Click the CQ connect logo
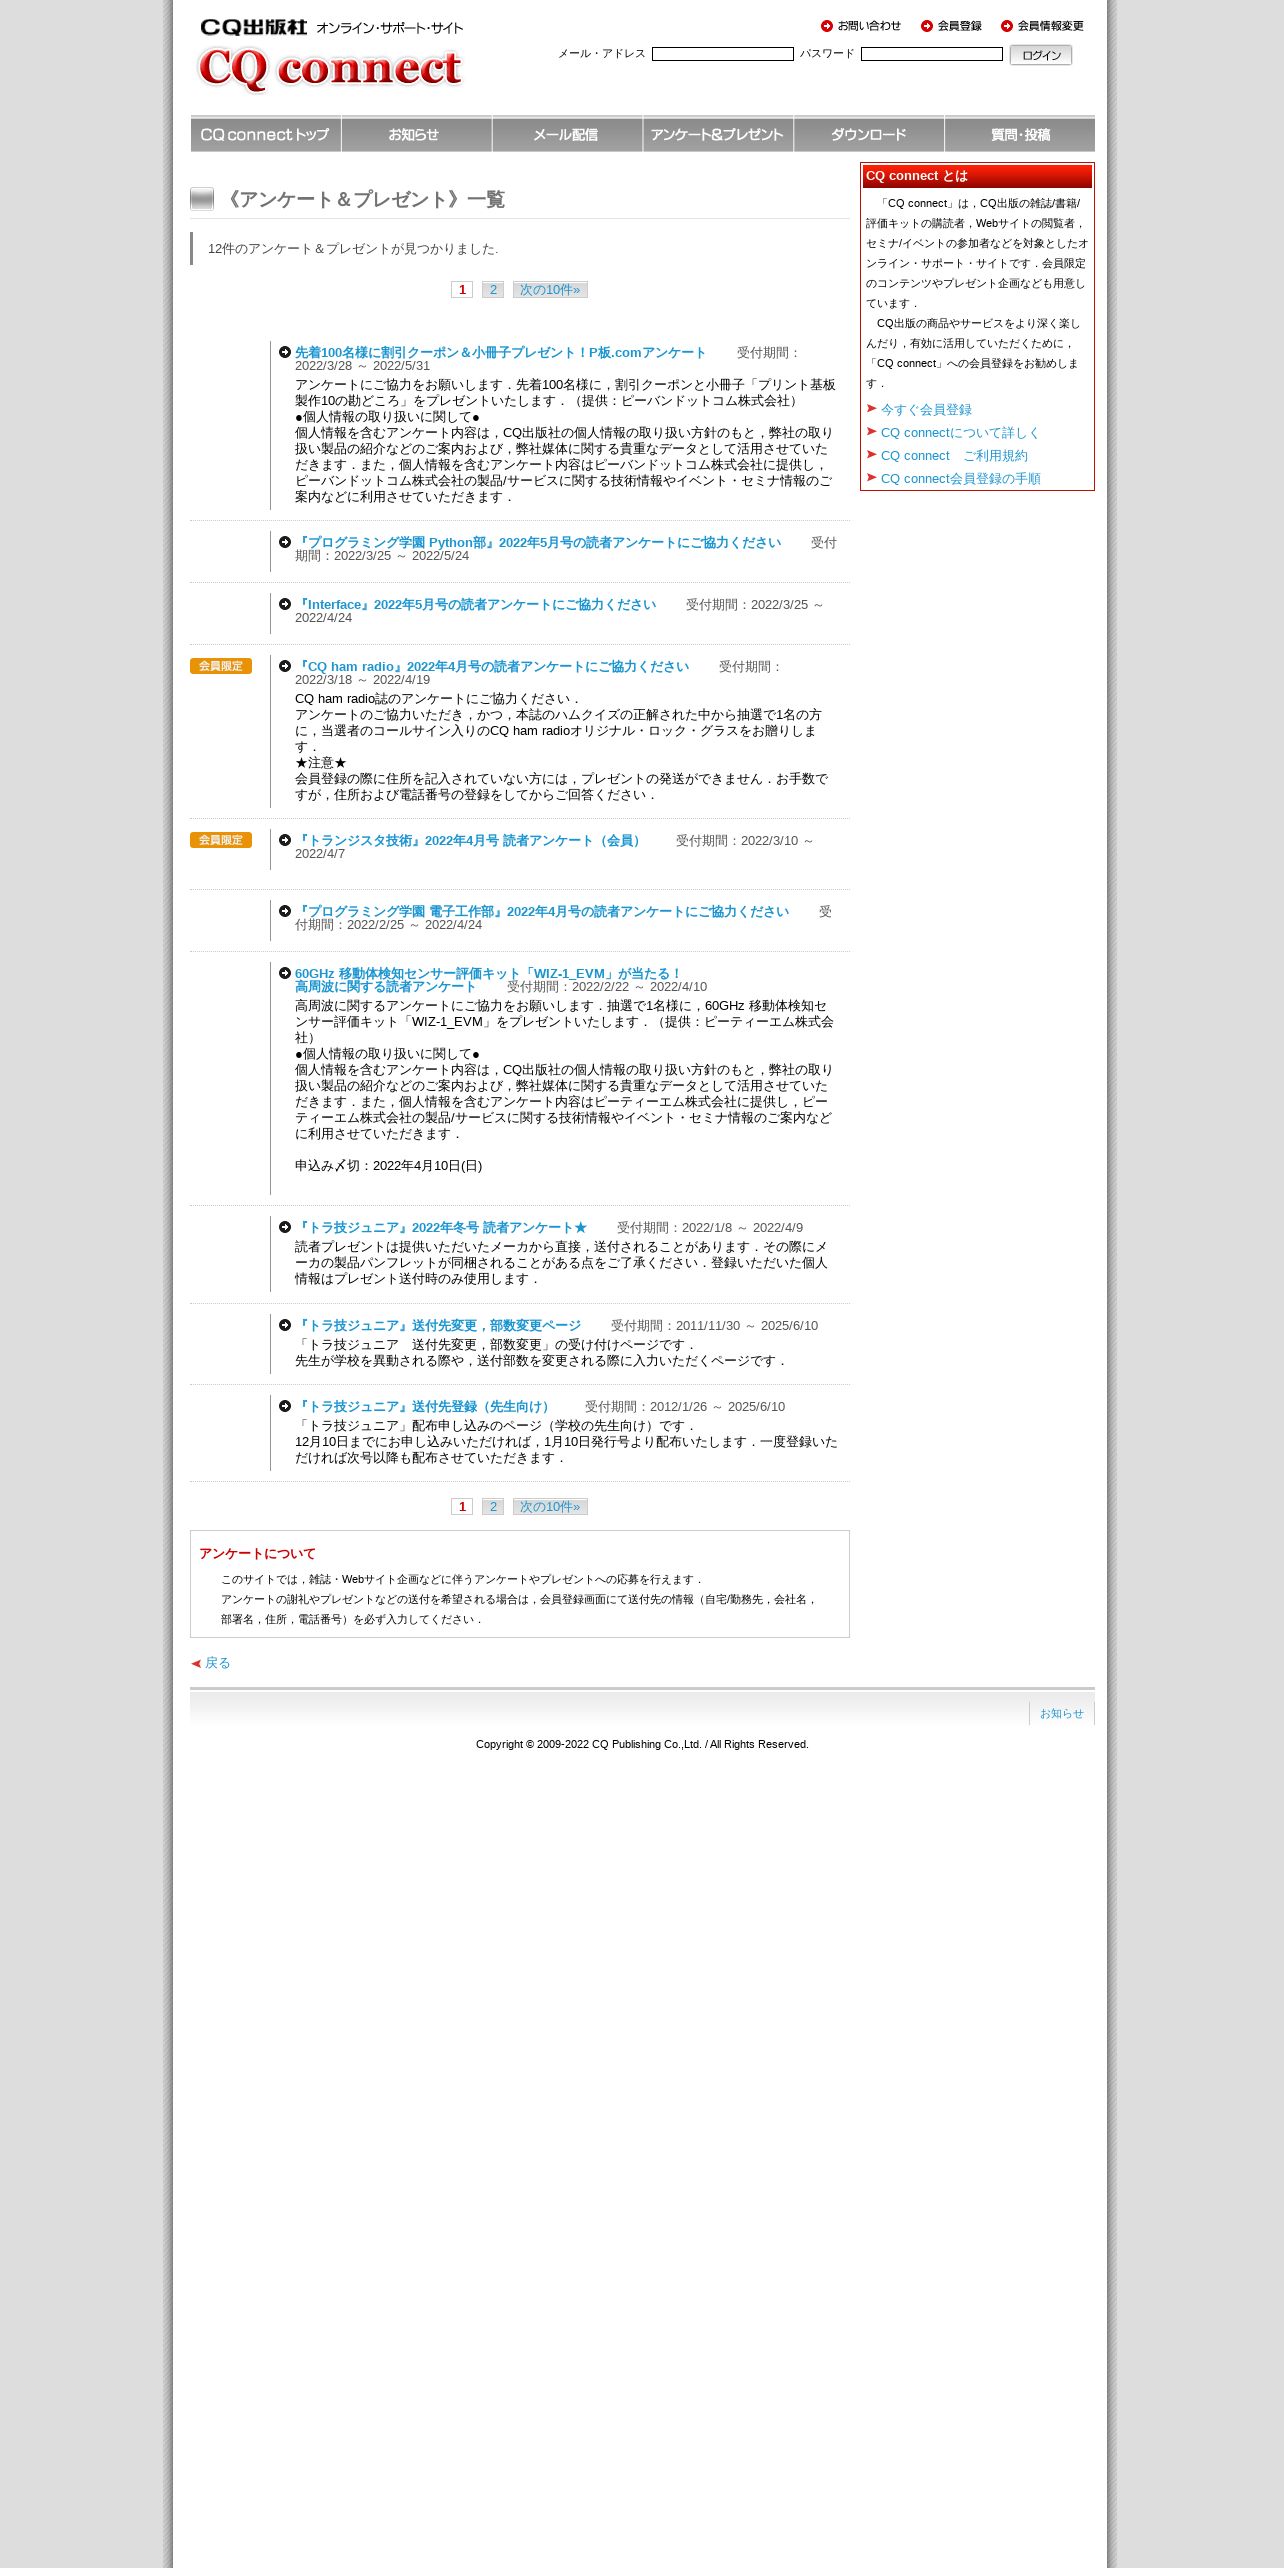The image size is (1284, 2568). coord(329,69)
